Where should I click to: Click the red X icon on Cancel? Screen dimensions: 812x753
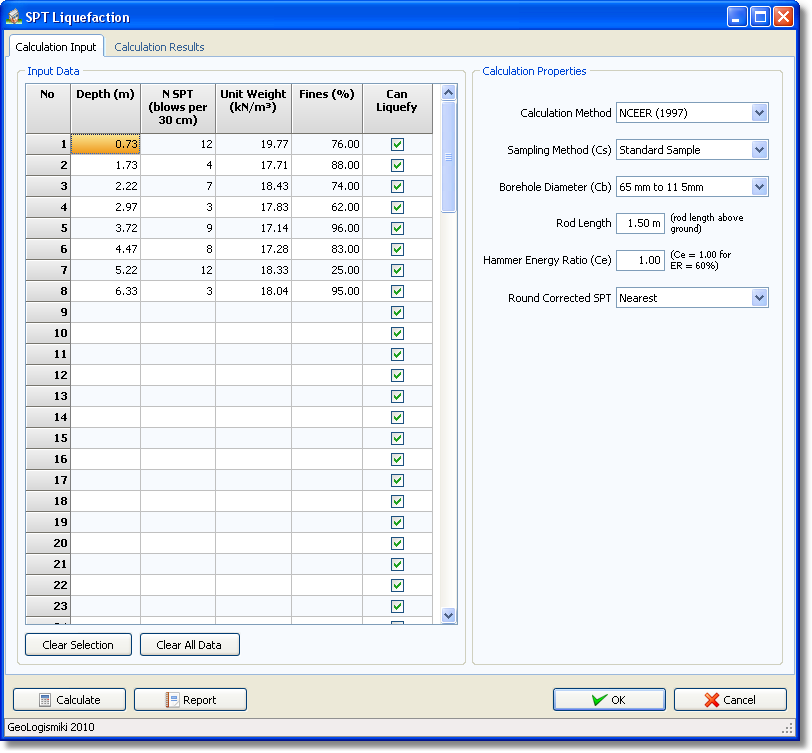tap(712, 700)
